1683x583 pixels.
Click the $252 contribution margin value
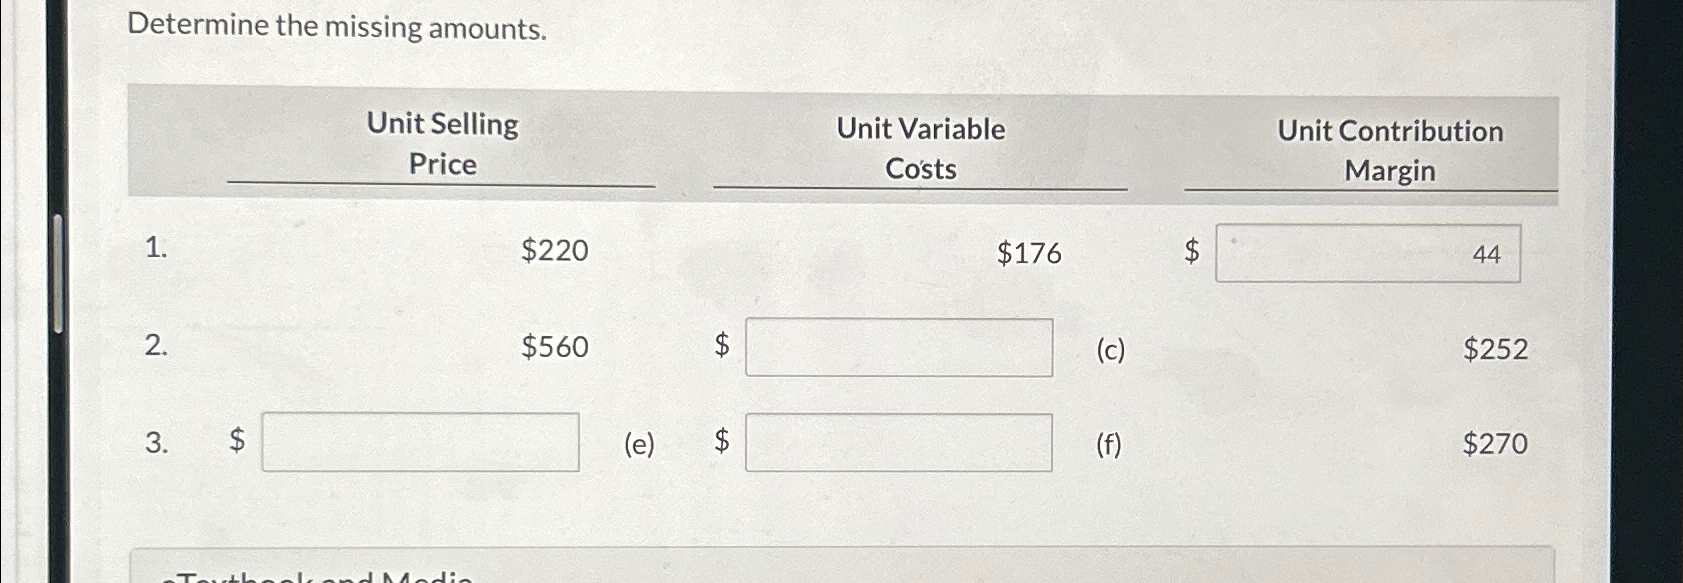click(1496, 348)
